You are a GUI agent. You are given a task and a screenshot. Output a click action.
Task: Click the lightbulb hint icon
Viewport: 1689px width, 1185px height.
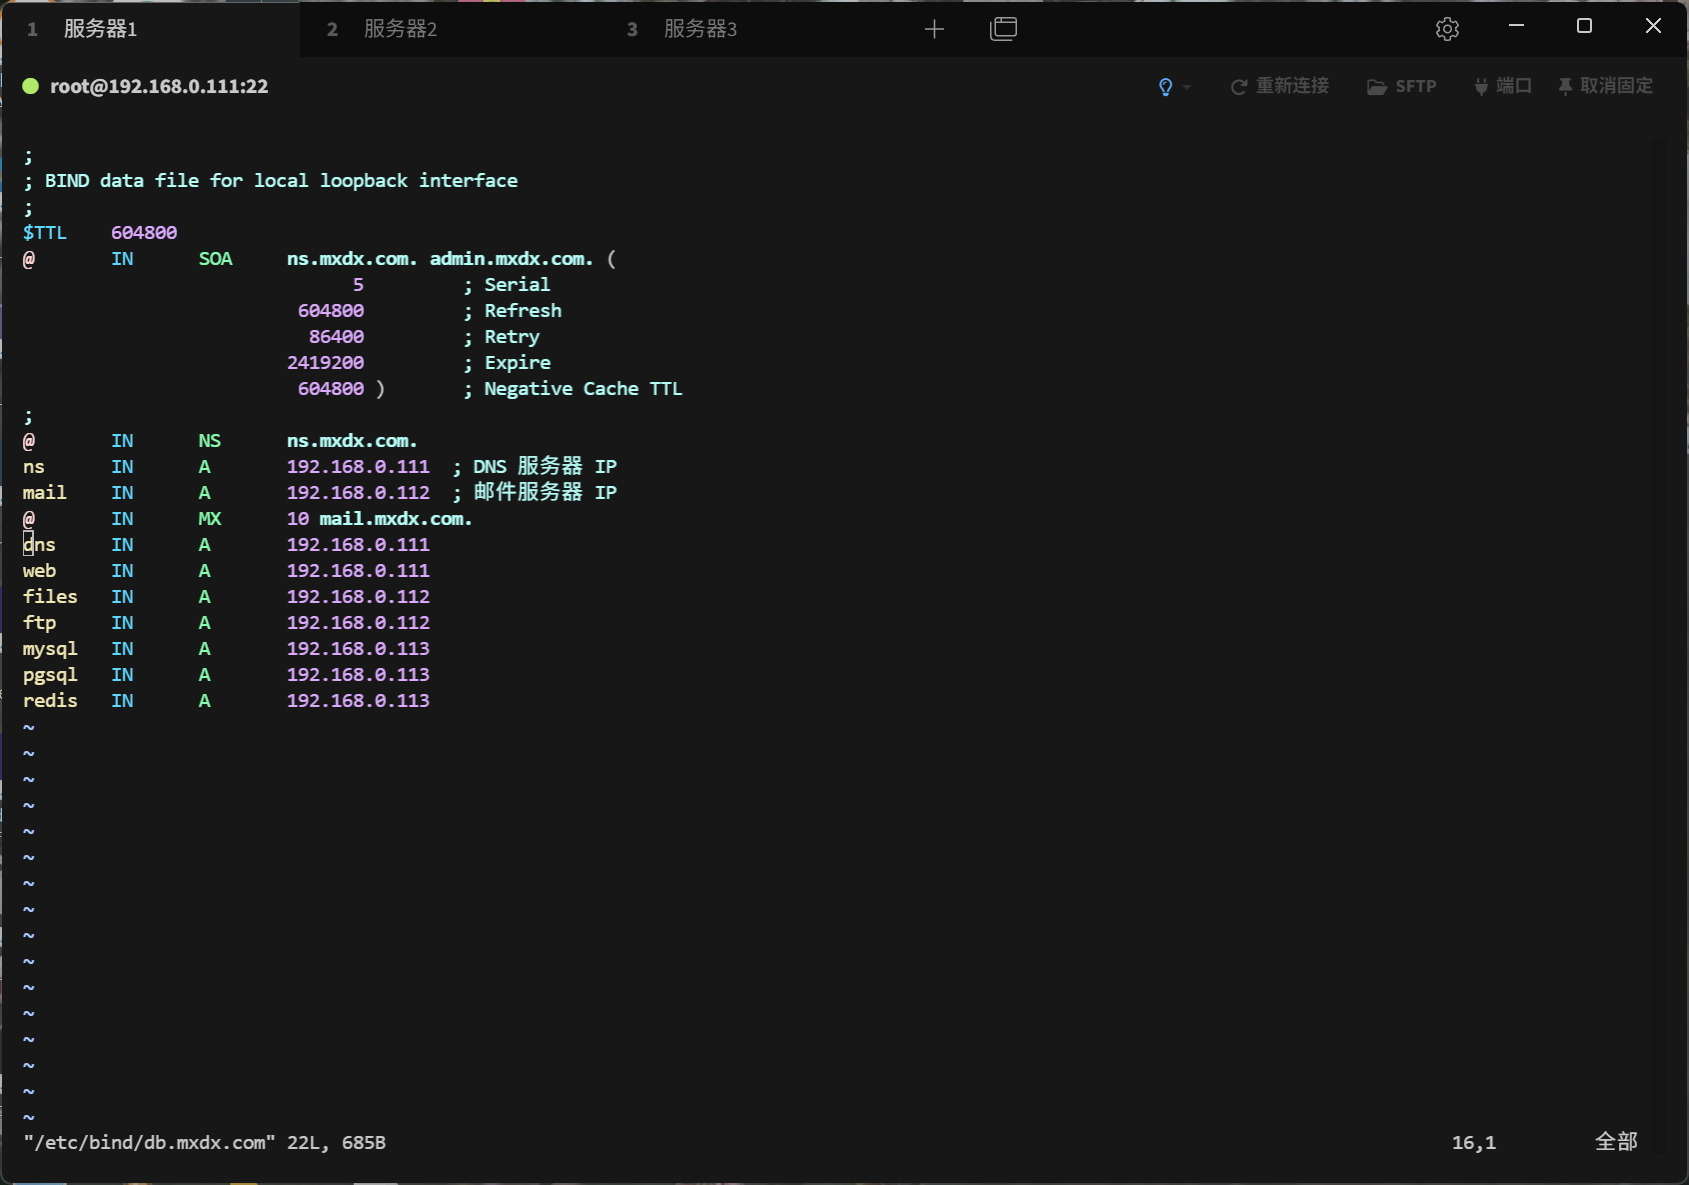(1165, 87)
